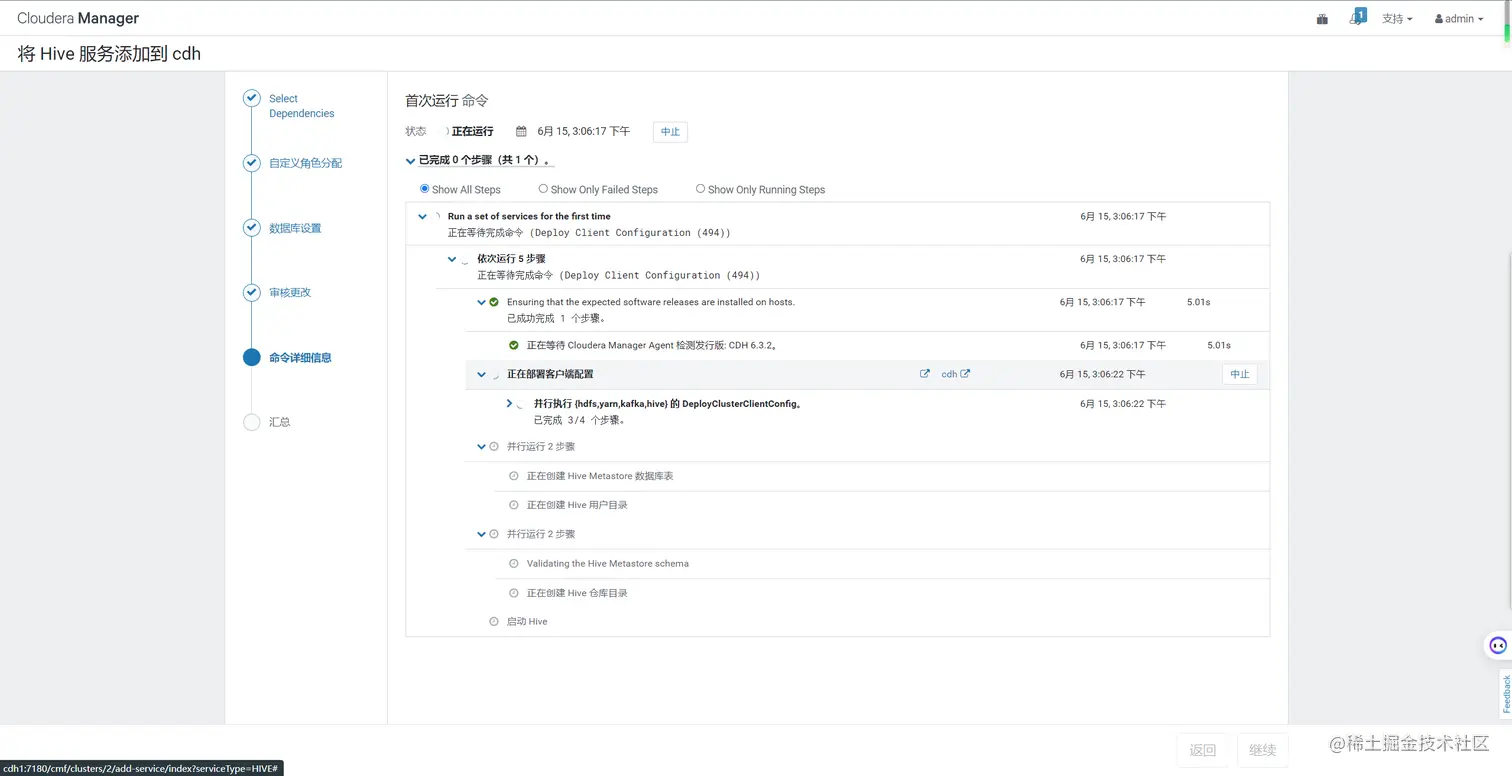Image resolution: width=1512 pixels, height=776 pixels.
Task: Click the 5.01s duration of Ensuring row
Action: tap(1198, 302)
